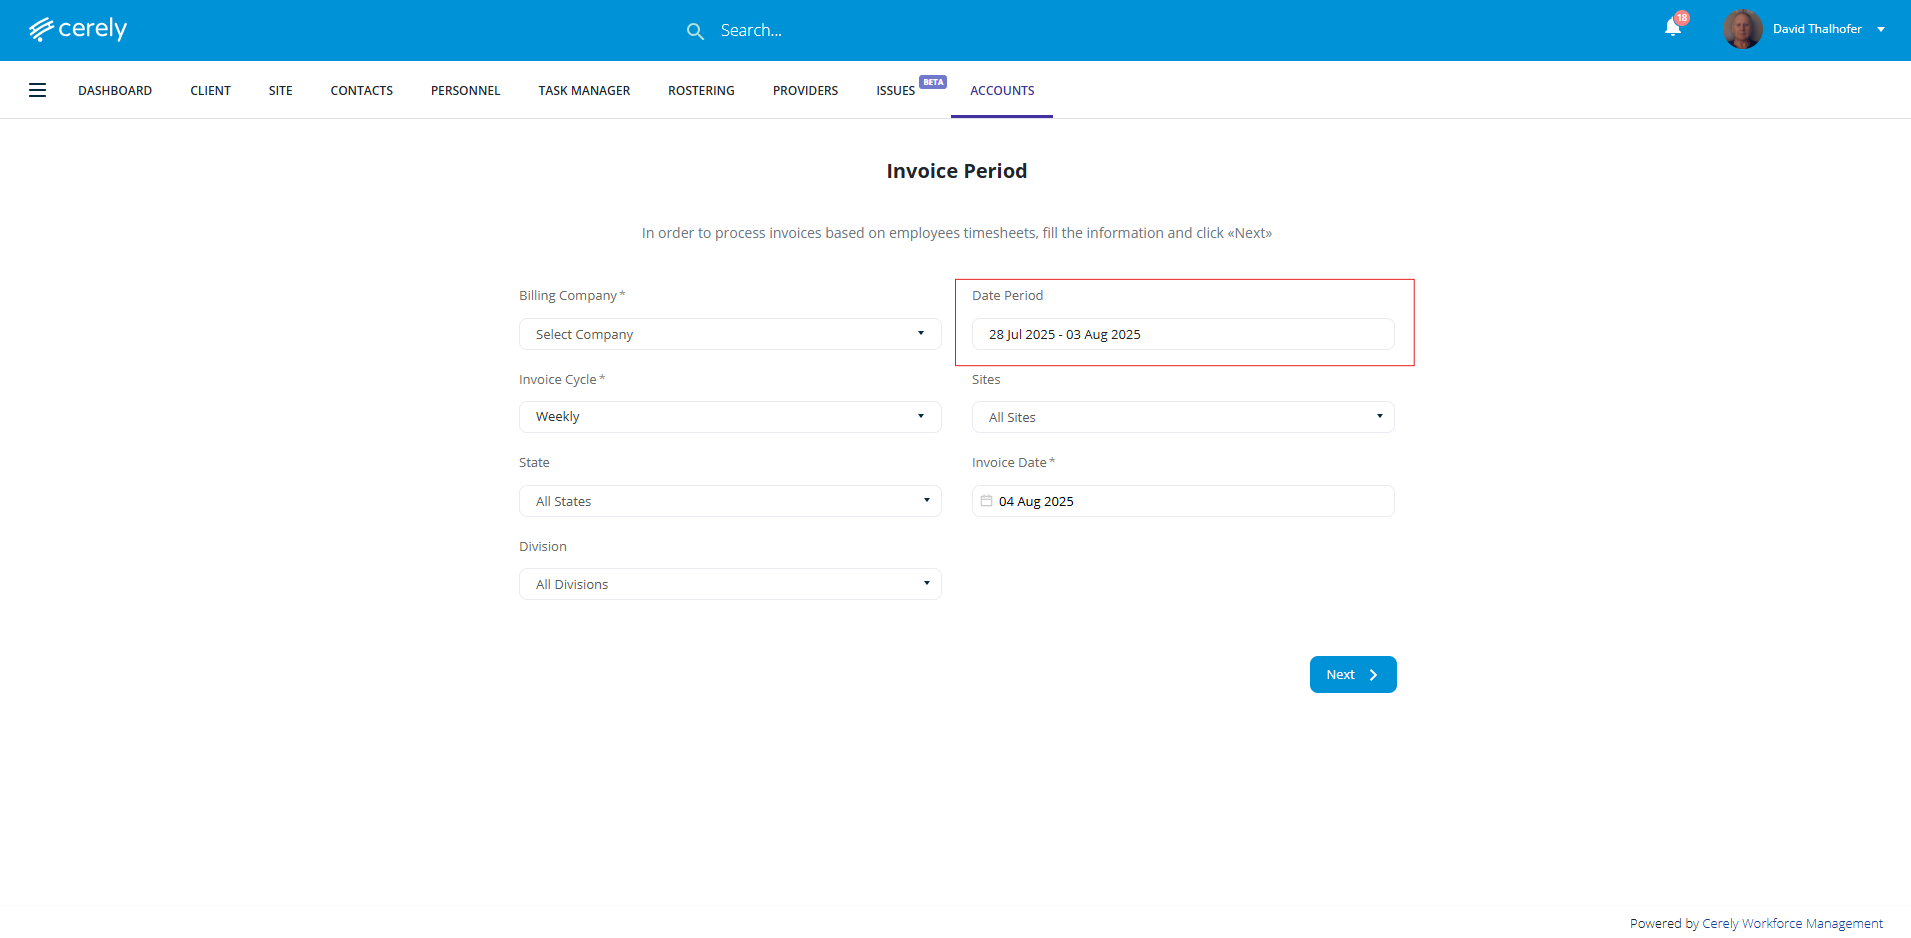Viewport: 1911px width, 938px height.
Task: Open the All Sites dropdown
Action: click(1182, 417)
